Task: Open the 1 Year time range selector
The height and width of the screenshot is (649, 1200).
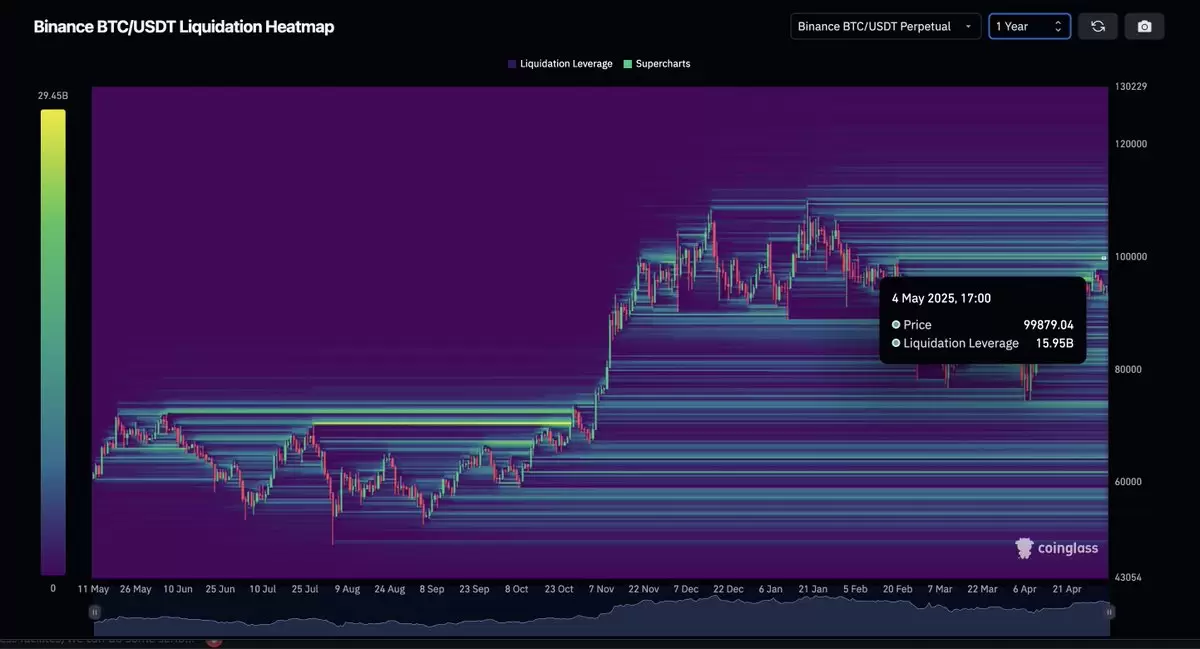Action: click(1030, 26)
